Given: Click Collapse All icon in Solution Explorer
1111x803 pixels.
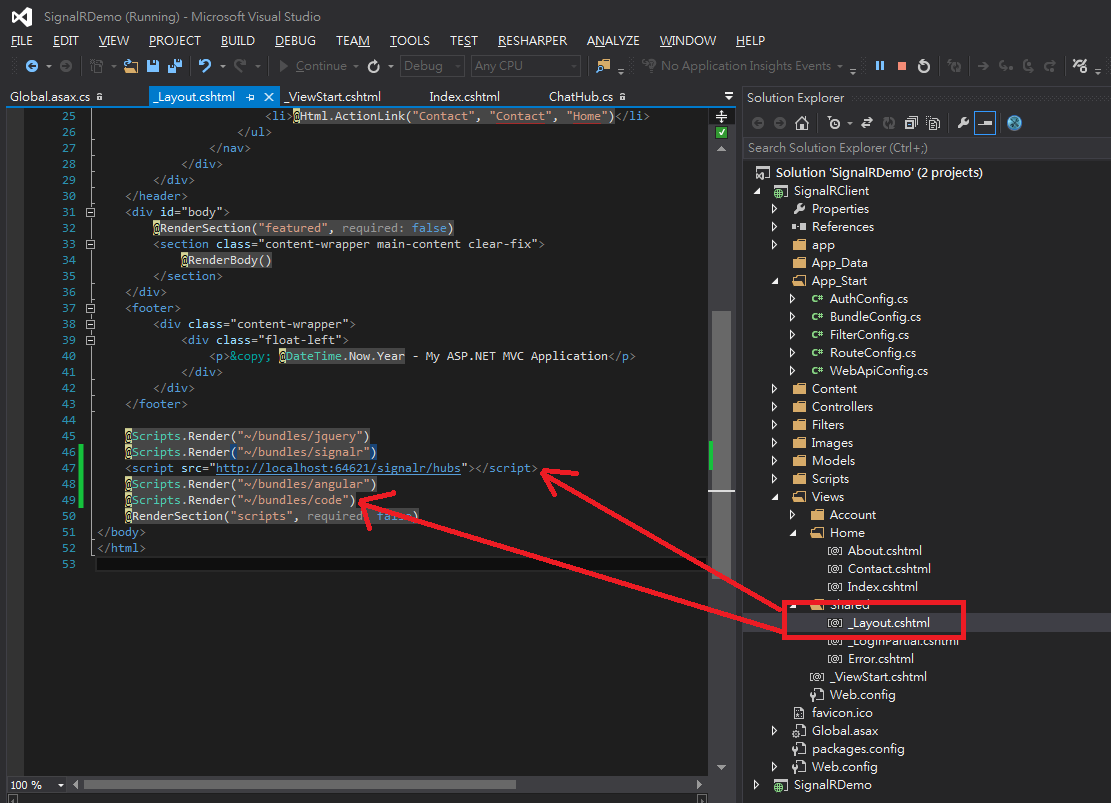Looking at the screenshot, I should click(911, 123).
